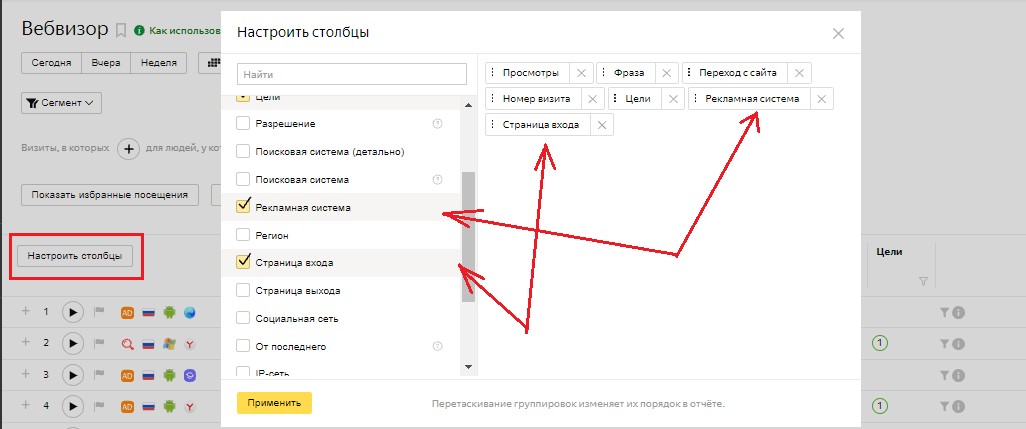The width and height of the screenshot is (1026, 429).
Task: Click Показать избранные посещения
Action: 110,194
